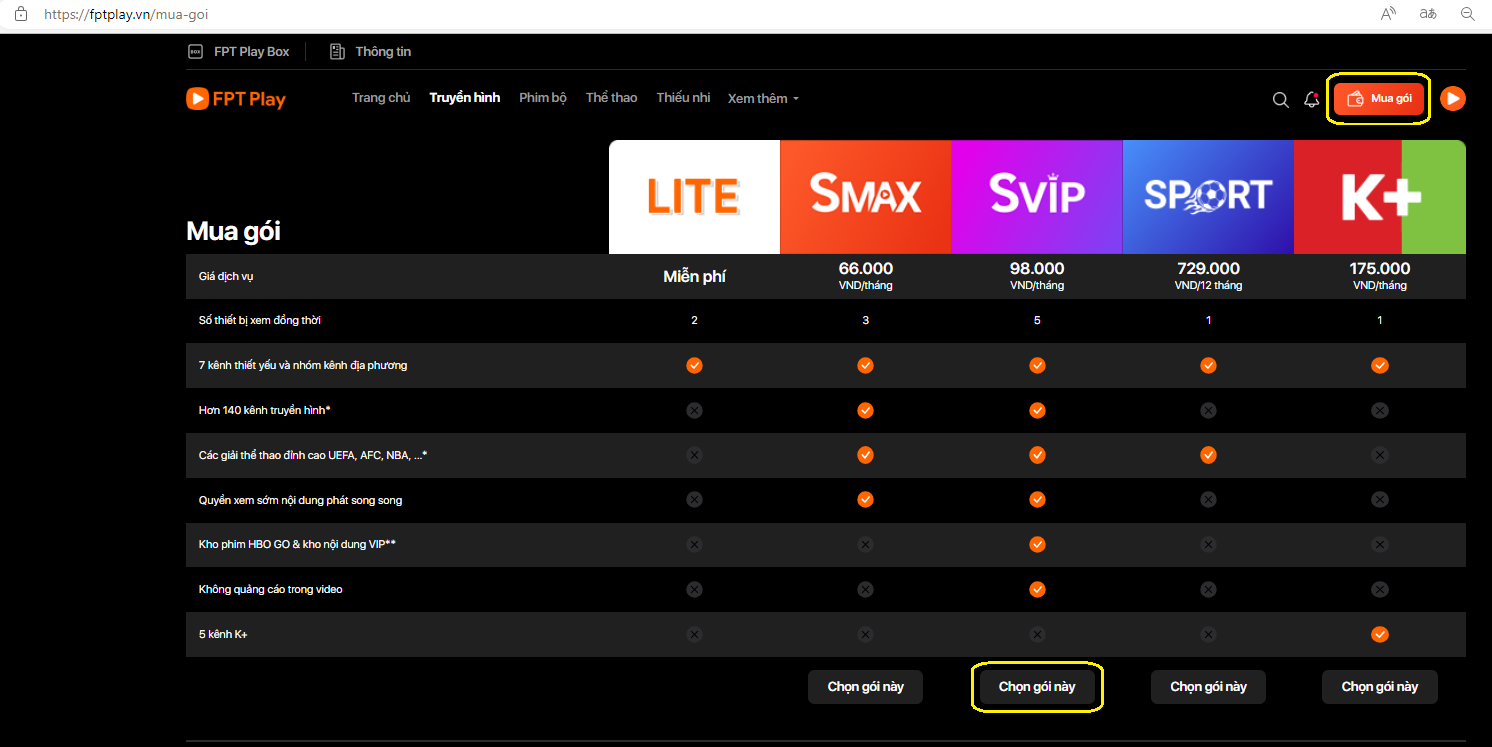
Task: Select the SMAX package banner
Action: (865, 197)
